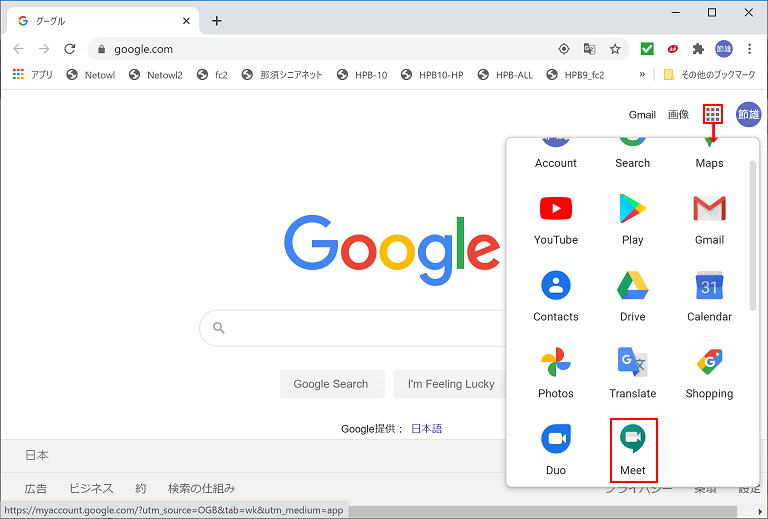The height and width of the screenshot is (519, 768).
Task: Switch language via 日本語 link
Action: pyautogui.click(x=426, y=429)
